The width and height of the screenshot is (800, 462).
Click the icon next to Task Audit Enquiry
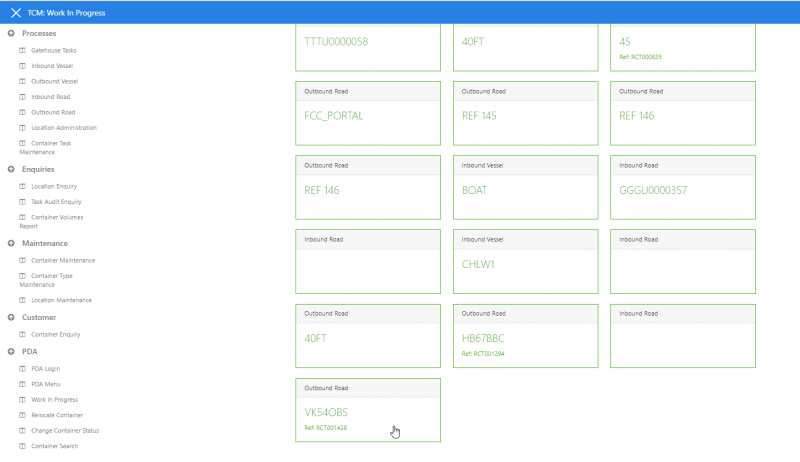point(22,202)
